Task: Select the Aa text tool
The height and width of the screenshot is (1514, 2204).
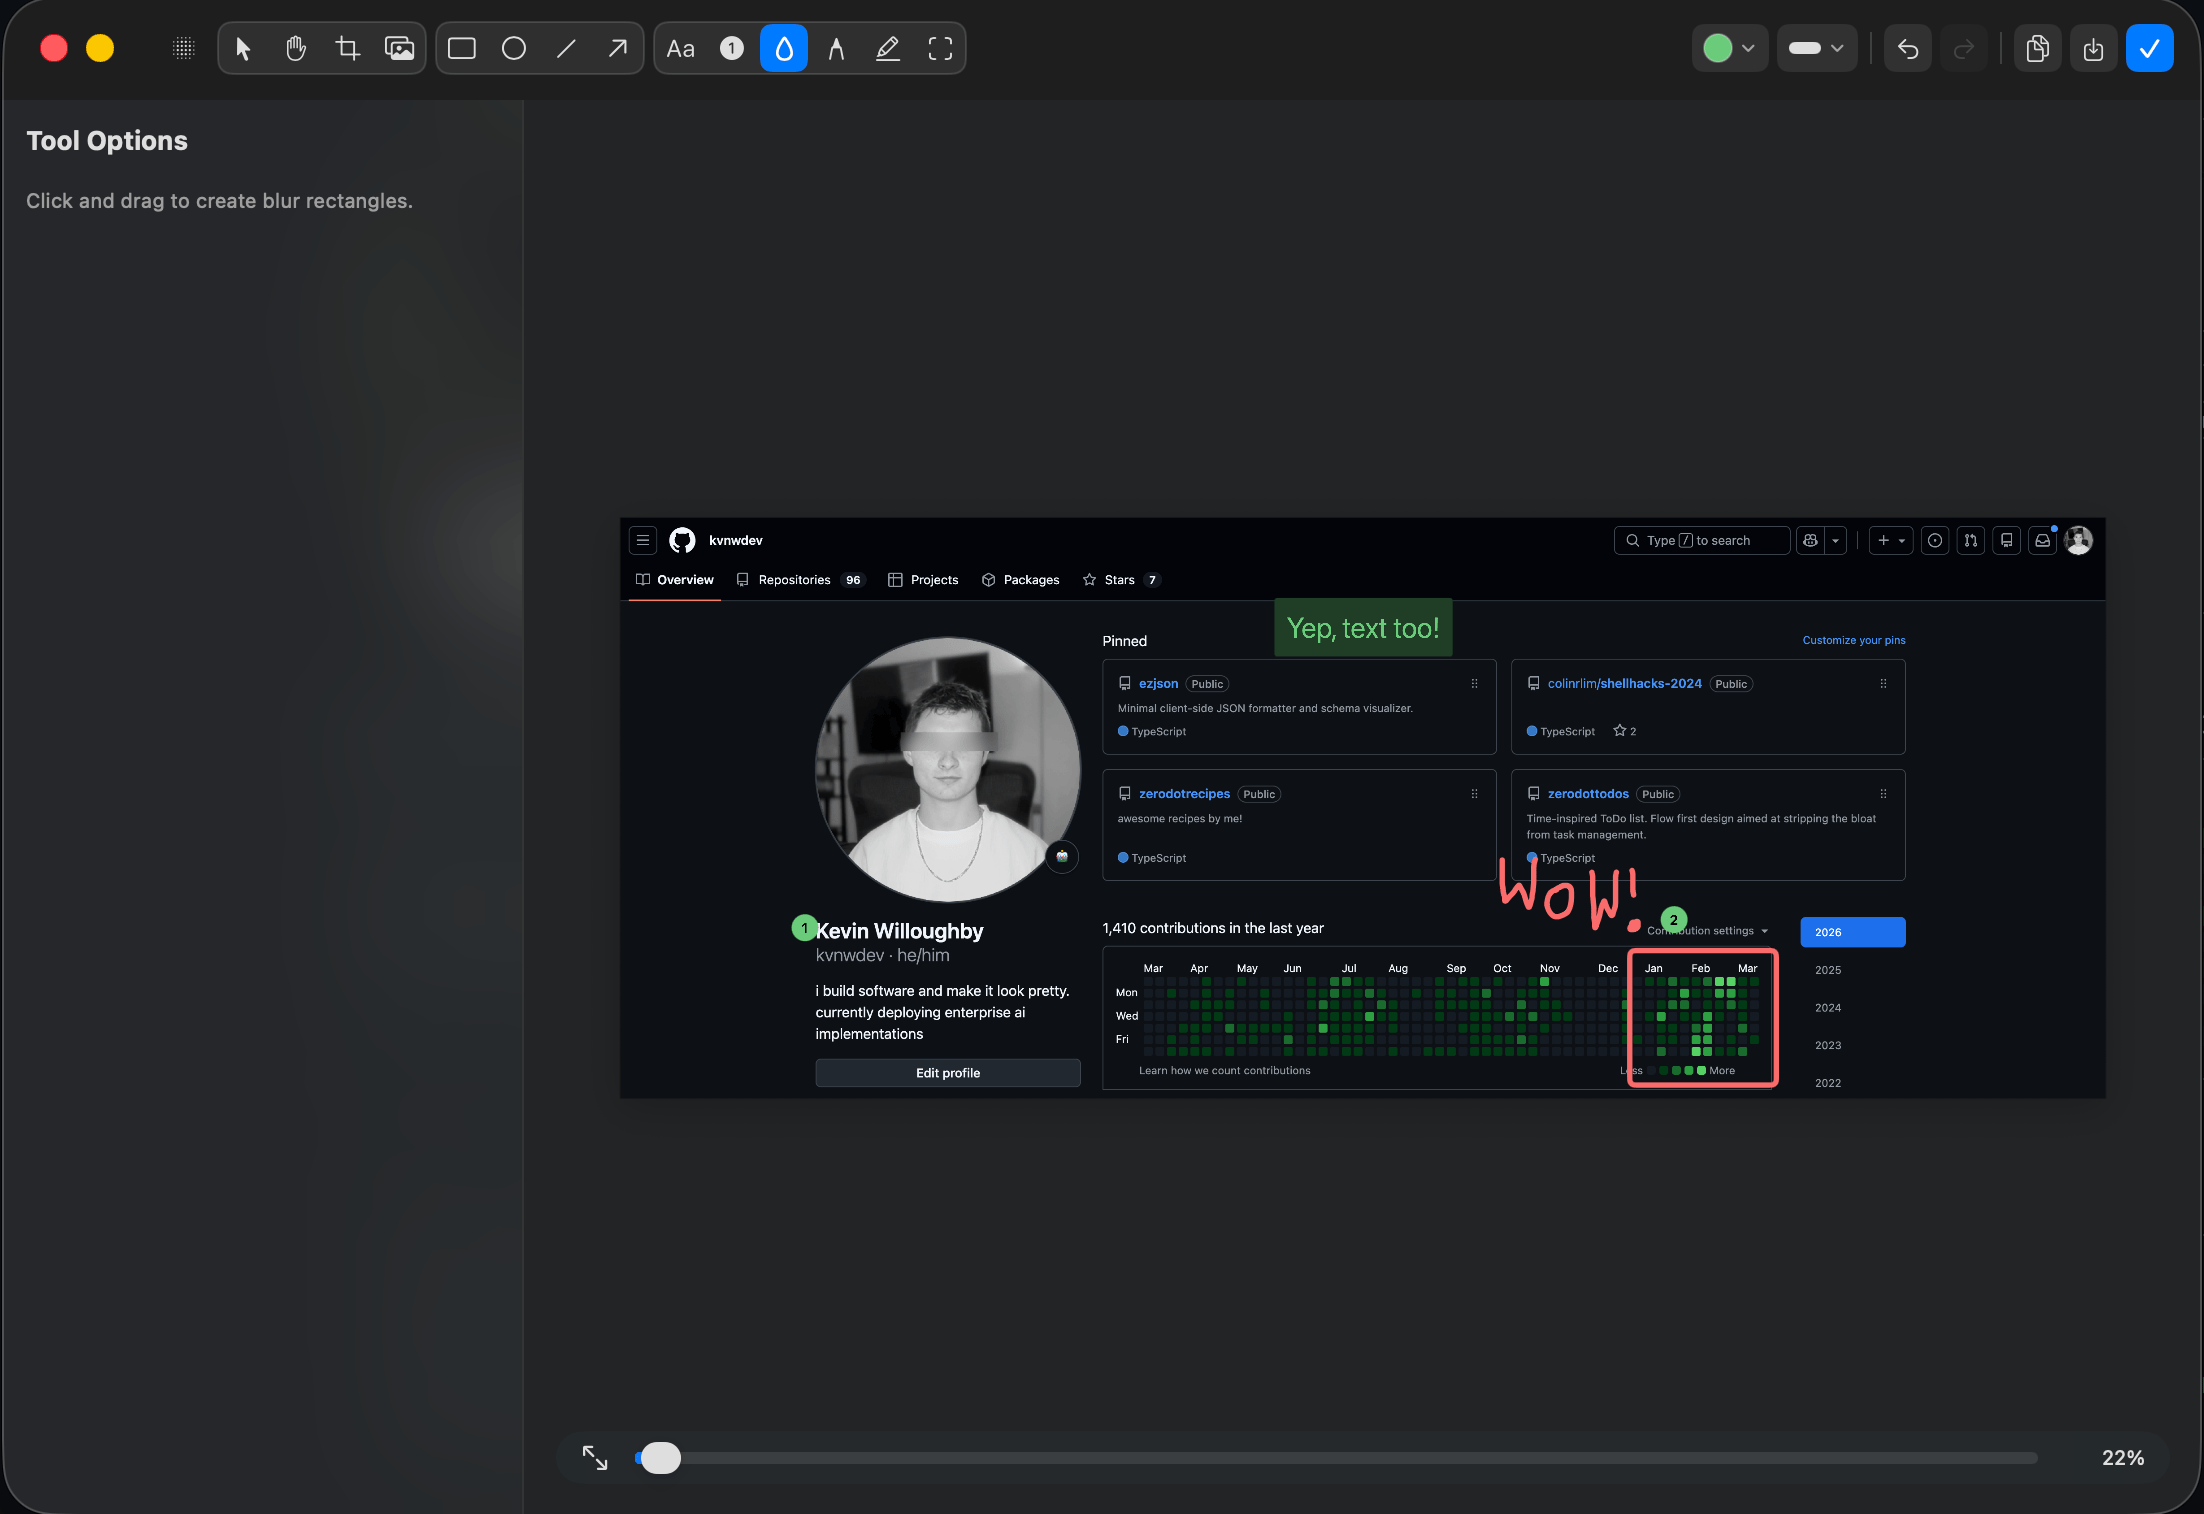Action: pos(680,48)
